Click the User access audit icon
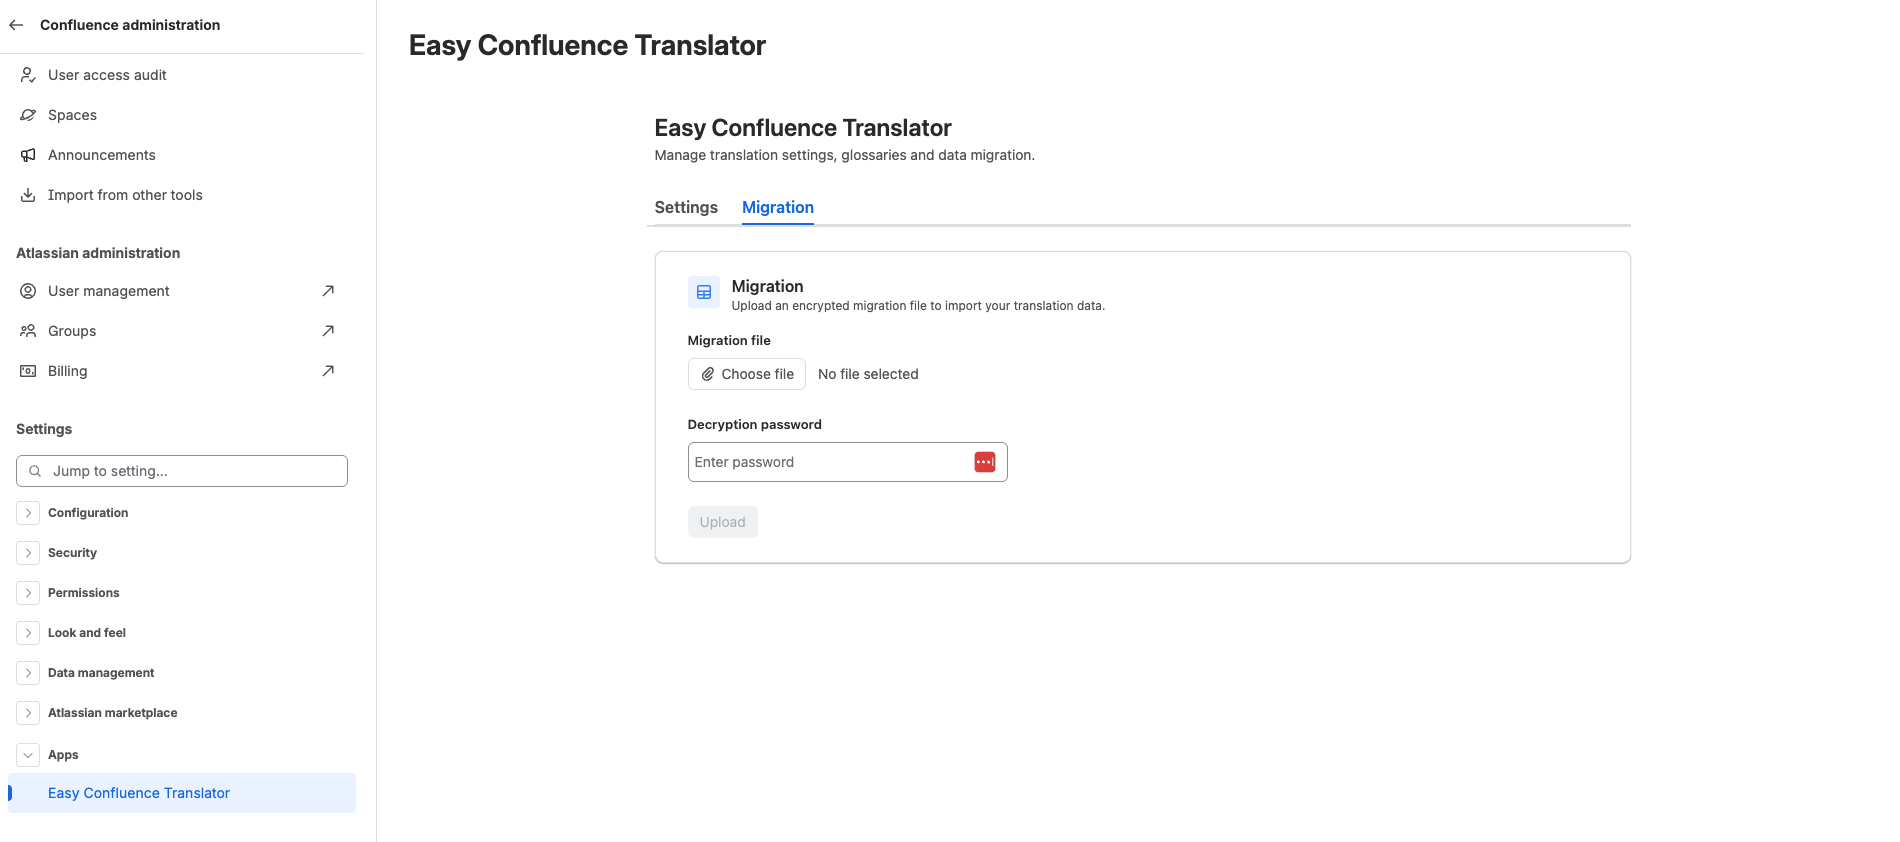 click(28, 75)
